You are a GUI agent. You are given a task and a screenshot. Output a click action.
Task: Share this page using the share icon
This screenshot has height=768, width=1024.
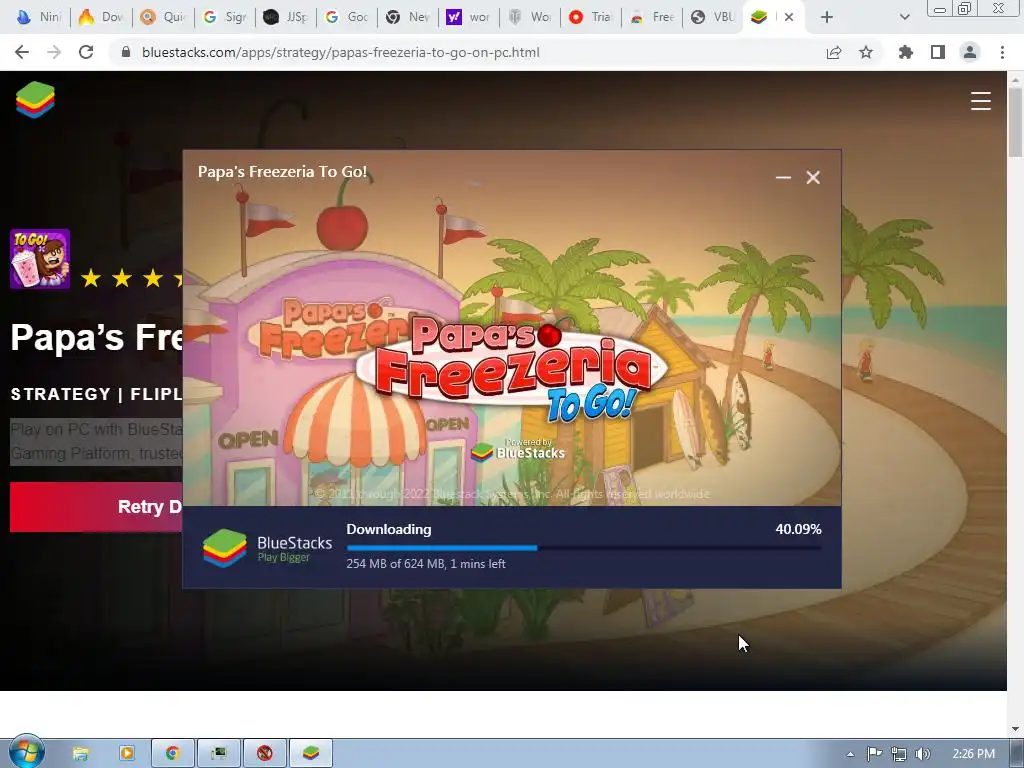834,52
